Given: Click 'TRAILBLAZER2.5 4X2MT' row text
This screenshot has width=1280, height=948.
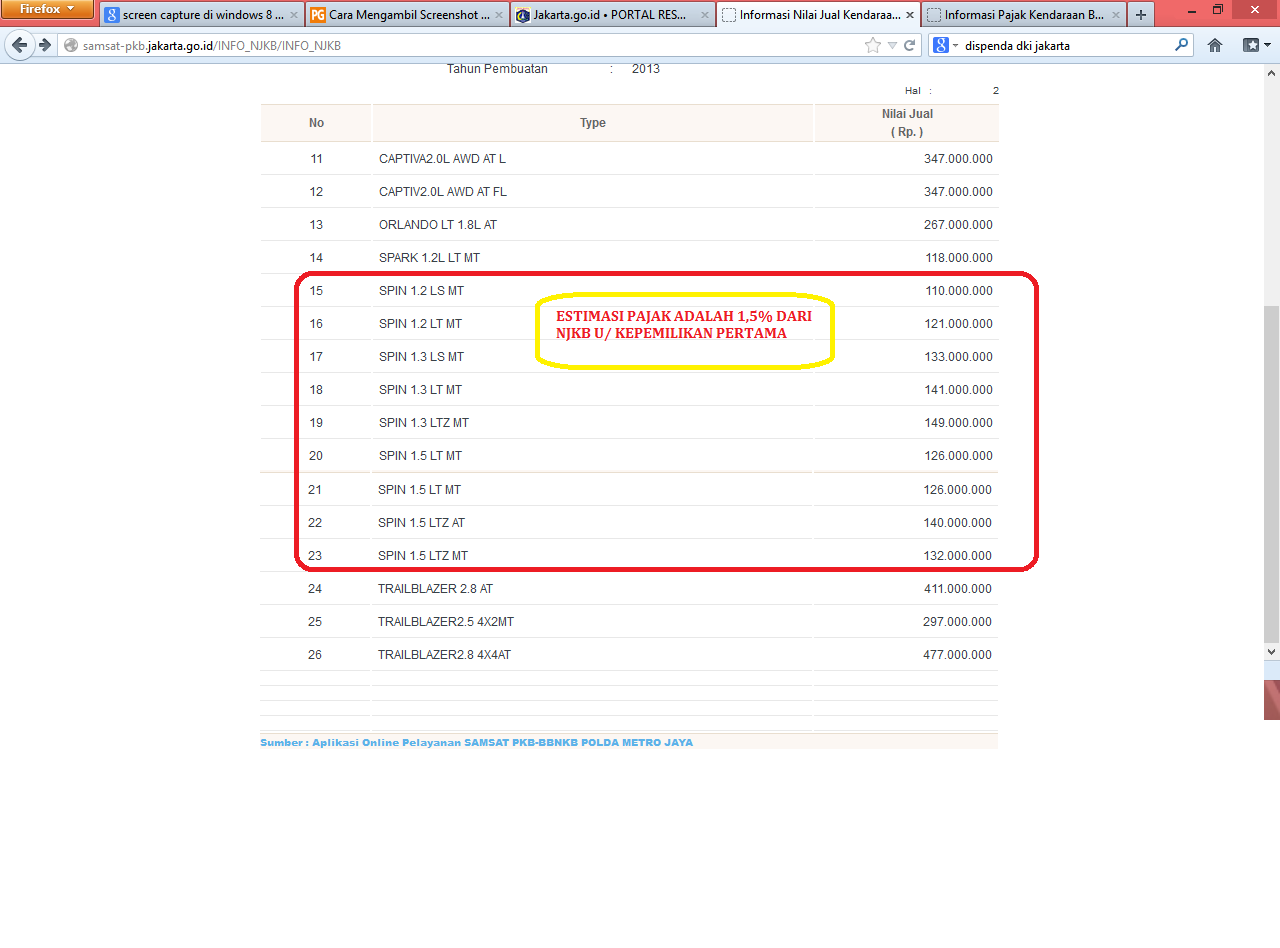Looking at the screenshot, I should click(446, 622).
